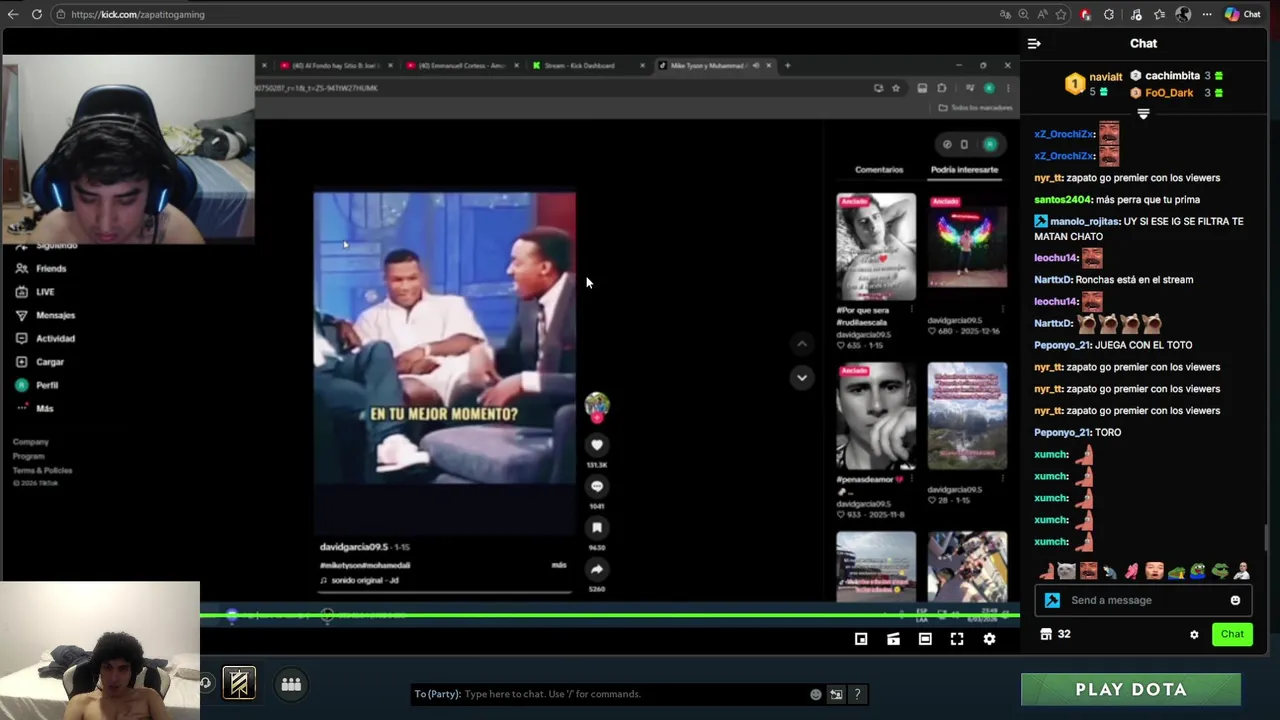Screen dimensions: 1280x720
Task: Toggle theater mode on the Kick player
Action: point(925,639)
